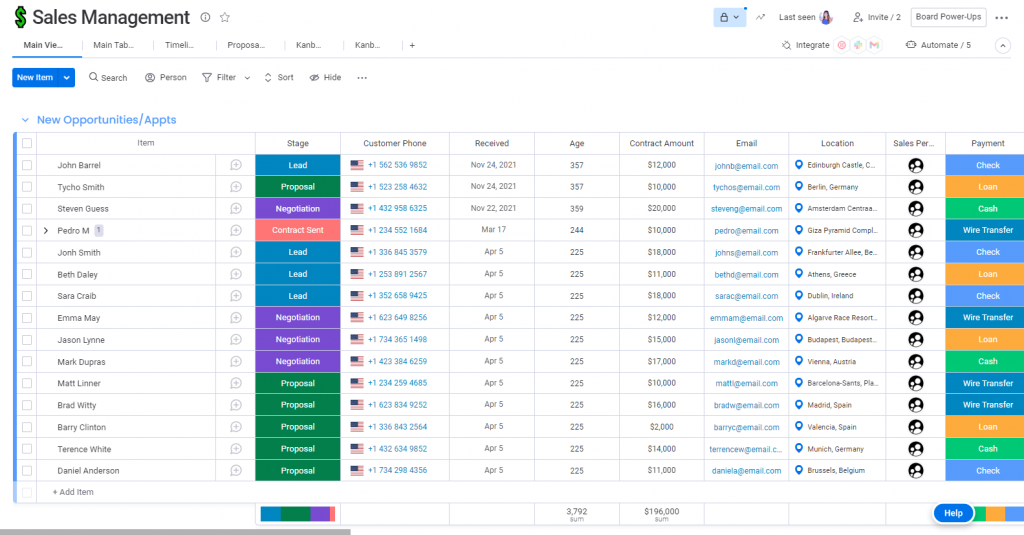Collapse header with round chevron-up icon
Image resolution: width=1024 pixels, height=535 pixels.
click(x=1002, y=46)
